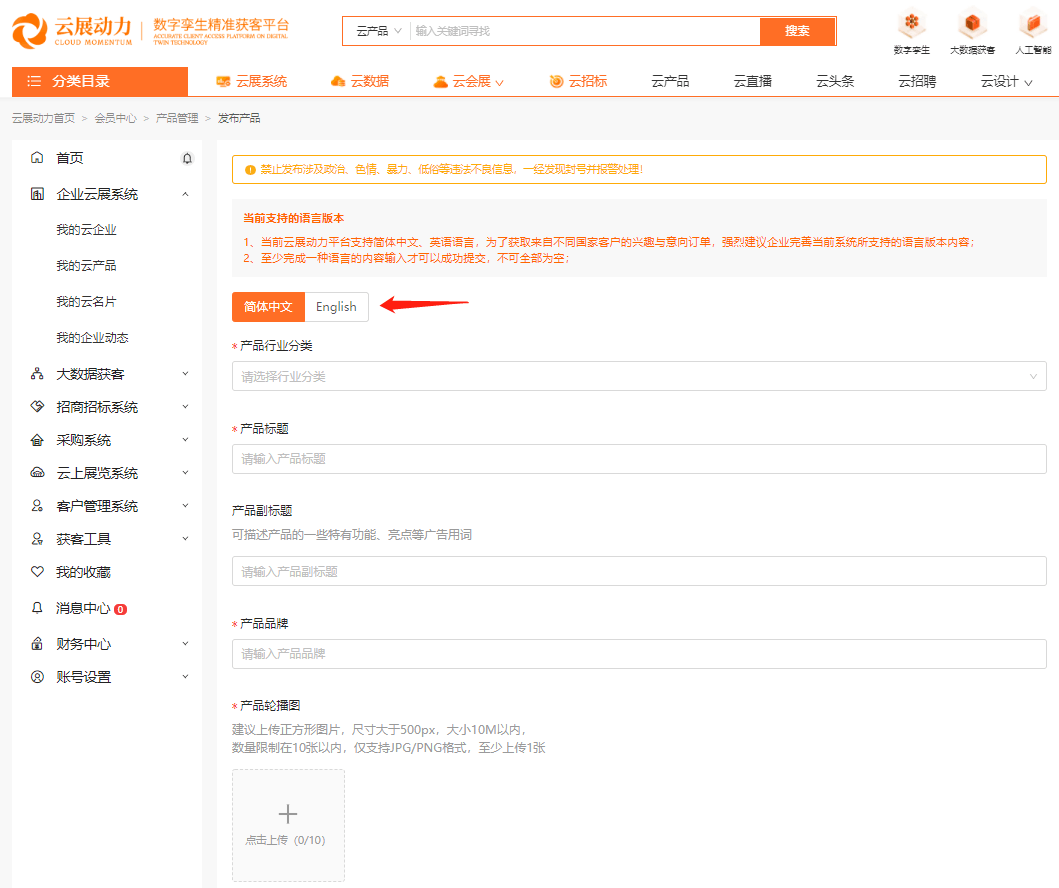Screen dimensions: 1059x888
Task: Click the 搜索 search button
Action: [x=797, y=31]
